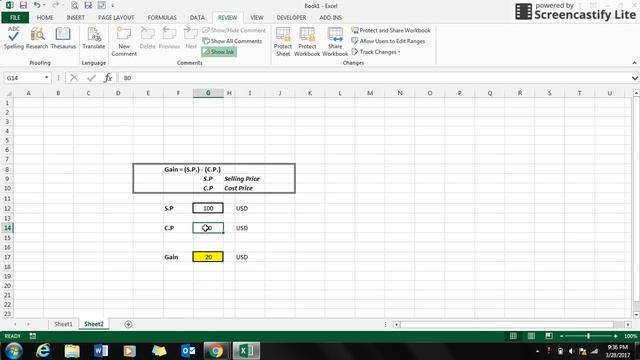This screenshot has height=360, width=640.
Task: Click Allow Users to Edit Ranges
Action: 388,41
